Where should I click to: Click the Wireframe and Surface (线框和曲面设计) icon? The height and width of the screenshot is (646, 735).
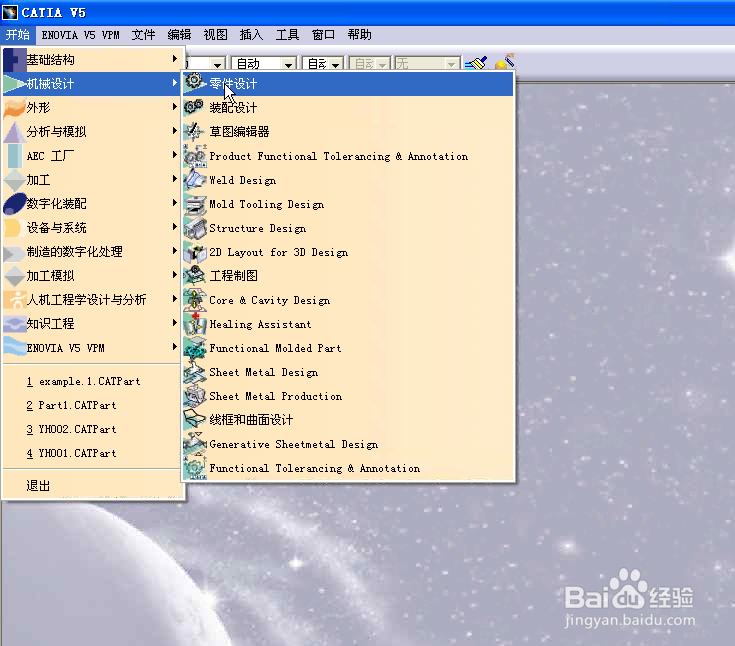coord(194,419)
